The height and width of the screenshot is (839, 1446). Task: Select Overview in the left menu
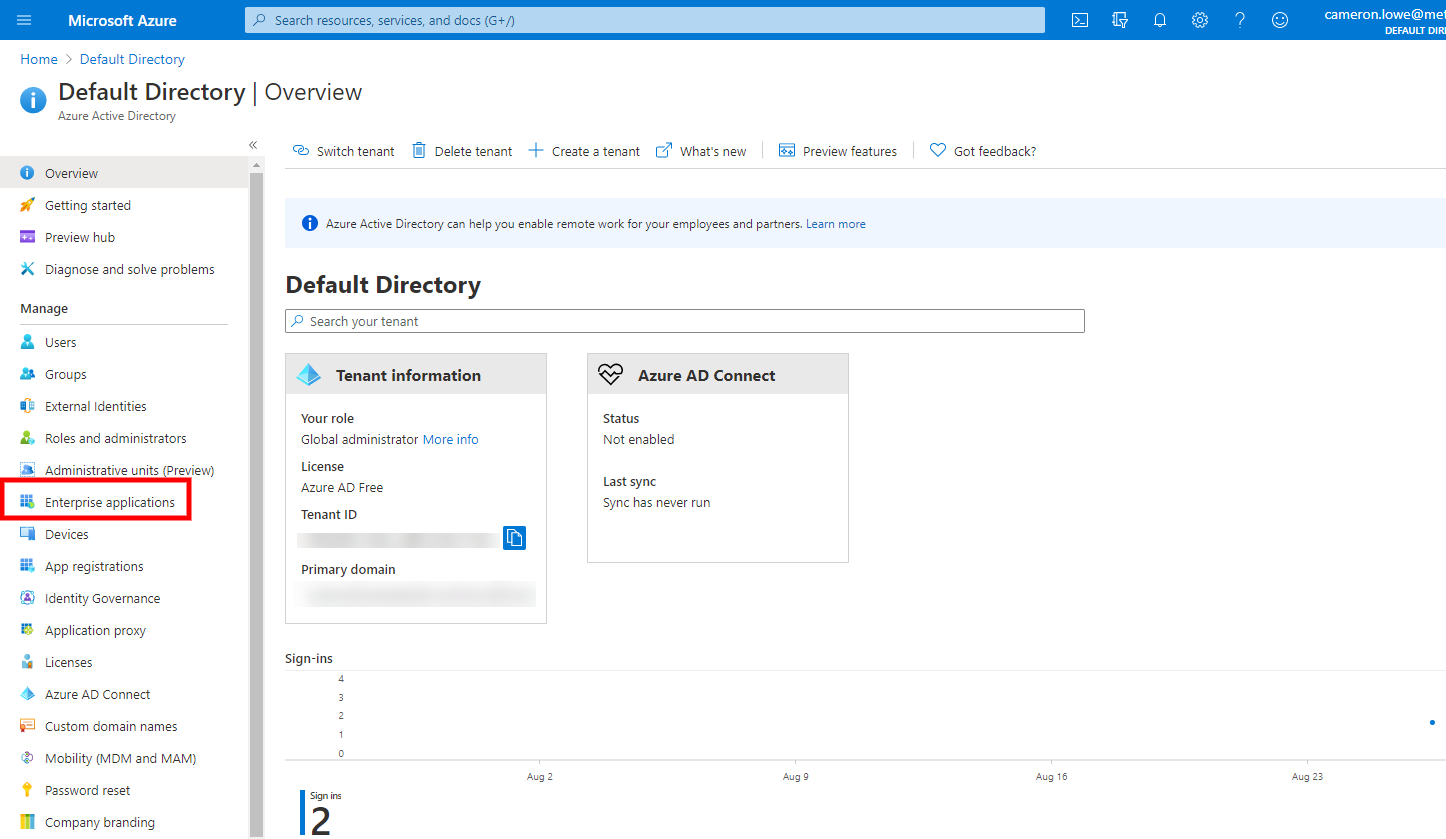tap(124, 173)
